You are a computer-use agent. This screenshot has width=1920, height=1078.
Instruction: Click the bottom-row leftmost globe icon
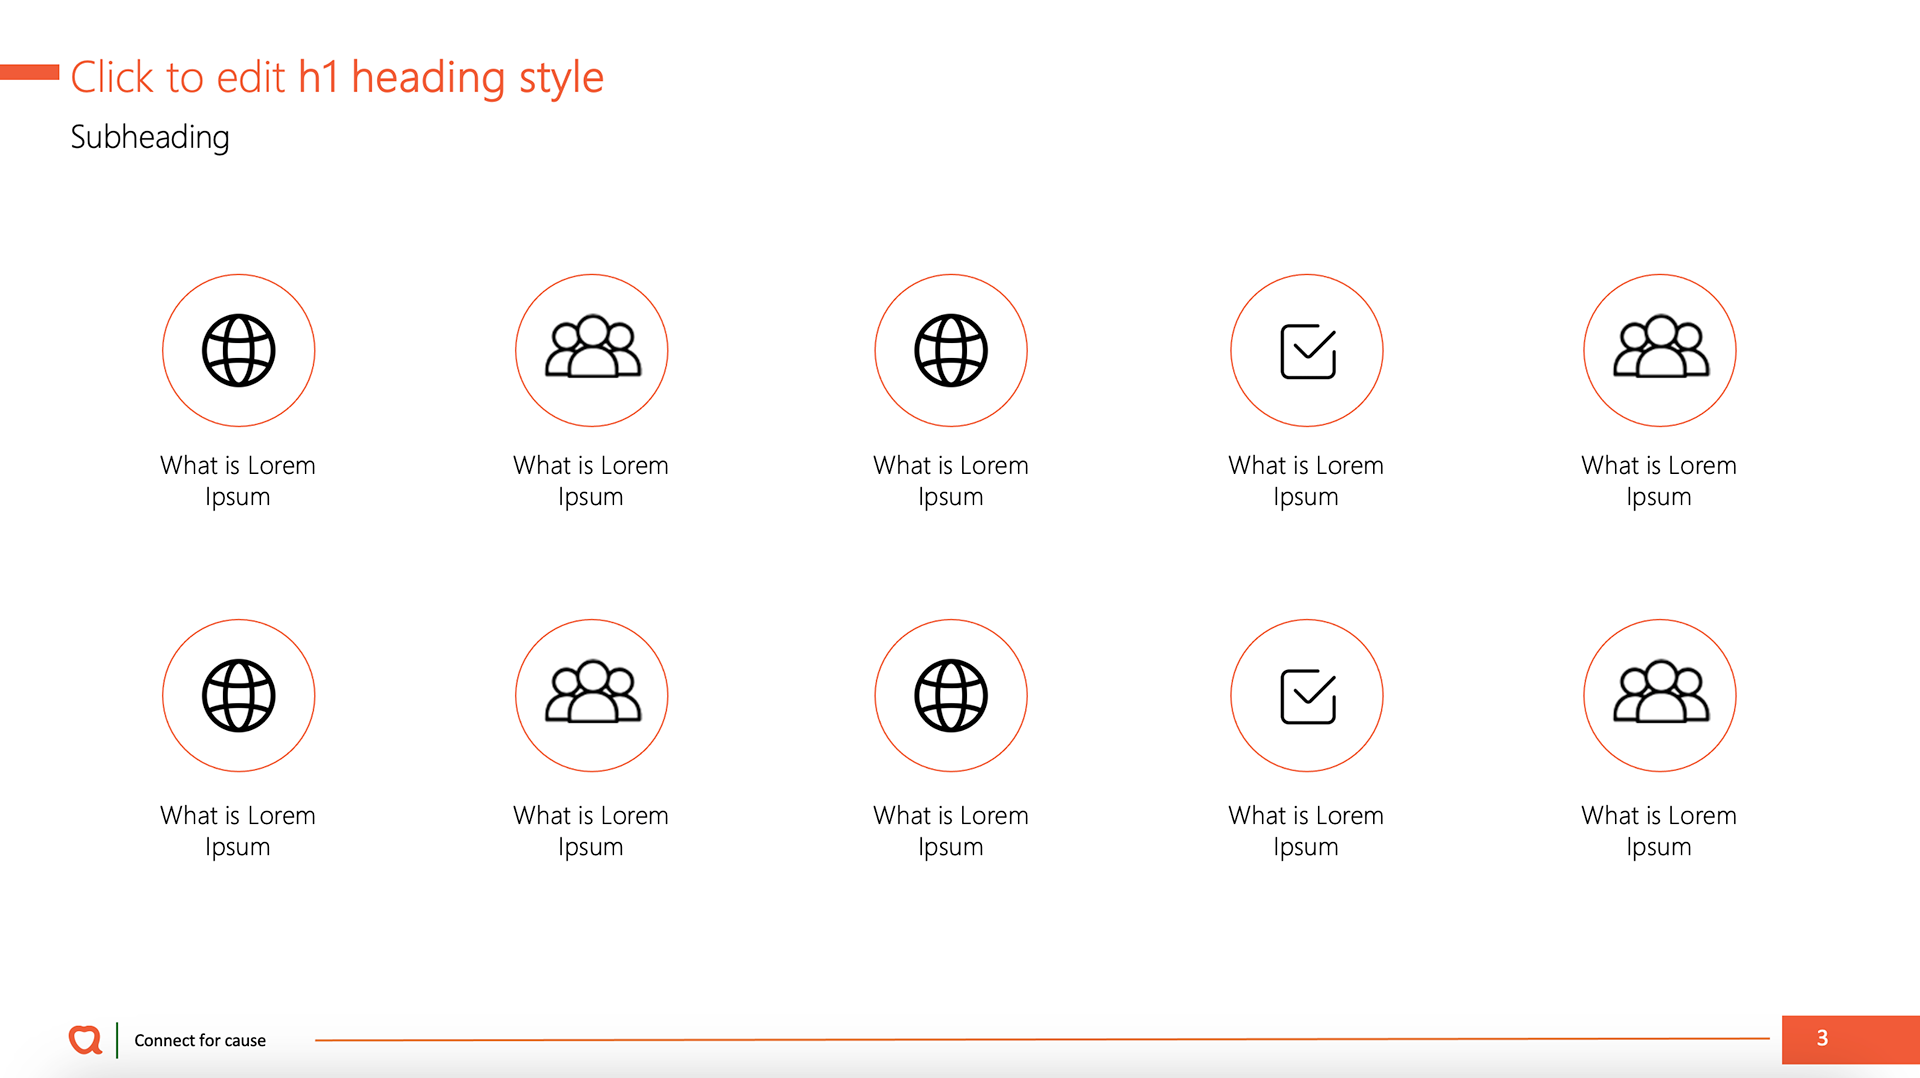coord(238,695)
